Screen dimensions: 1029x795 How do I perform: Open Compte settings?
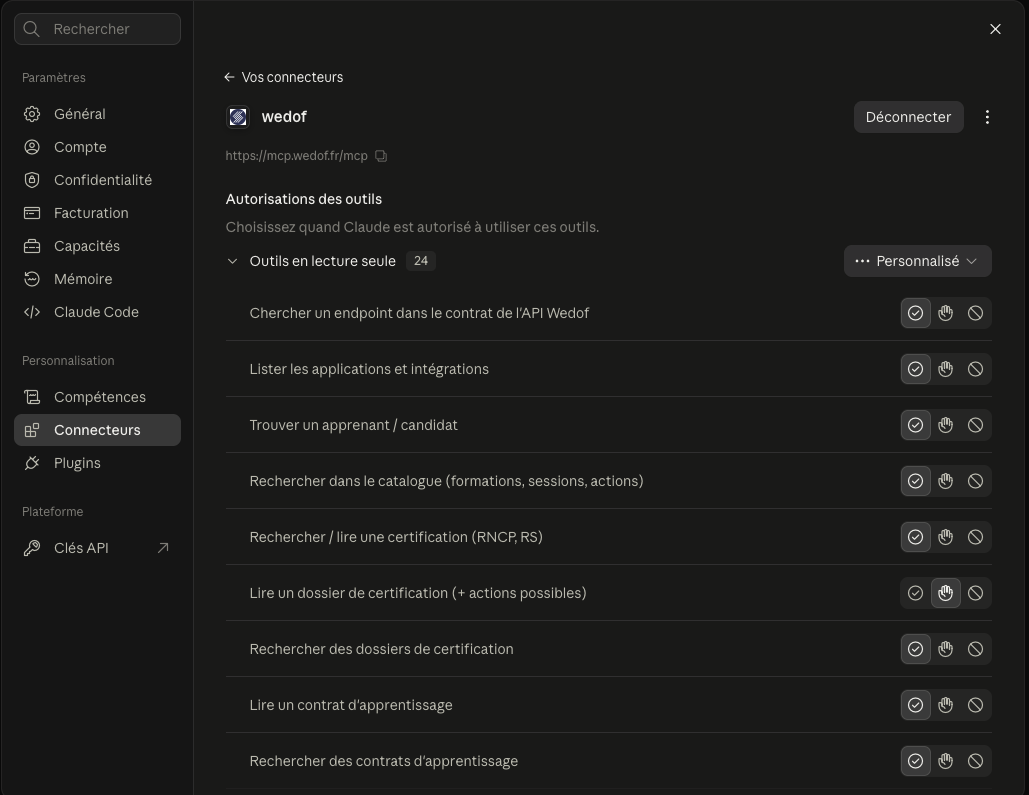point(97,147)
